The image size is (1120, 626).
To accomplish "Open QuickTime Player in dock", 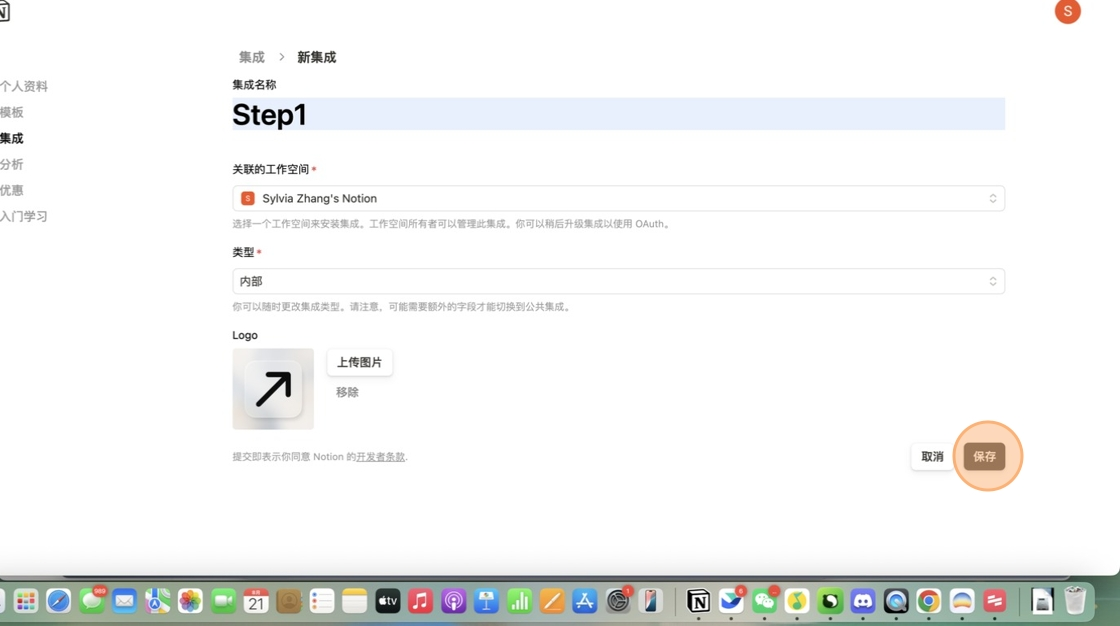I will coord(896,601).
